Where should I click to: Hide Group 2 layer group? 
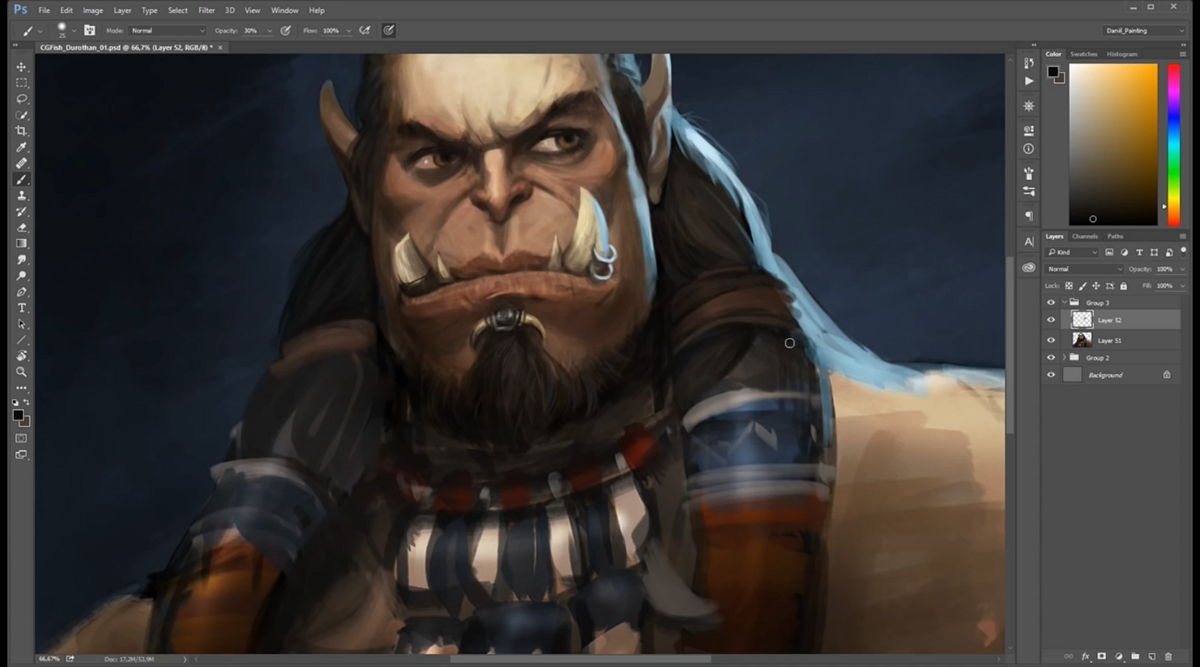1050,357
